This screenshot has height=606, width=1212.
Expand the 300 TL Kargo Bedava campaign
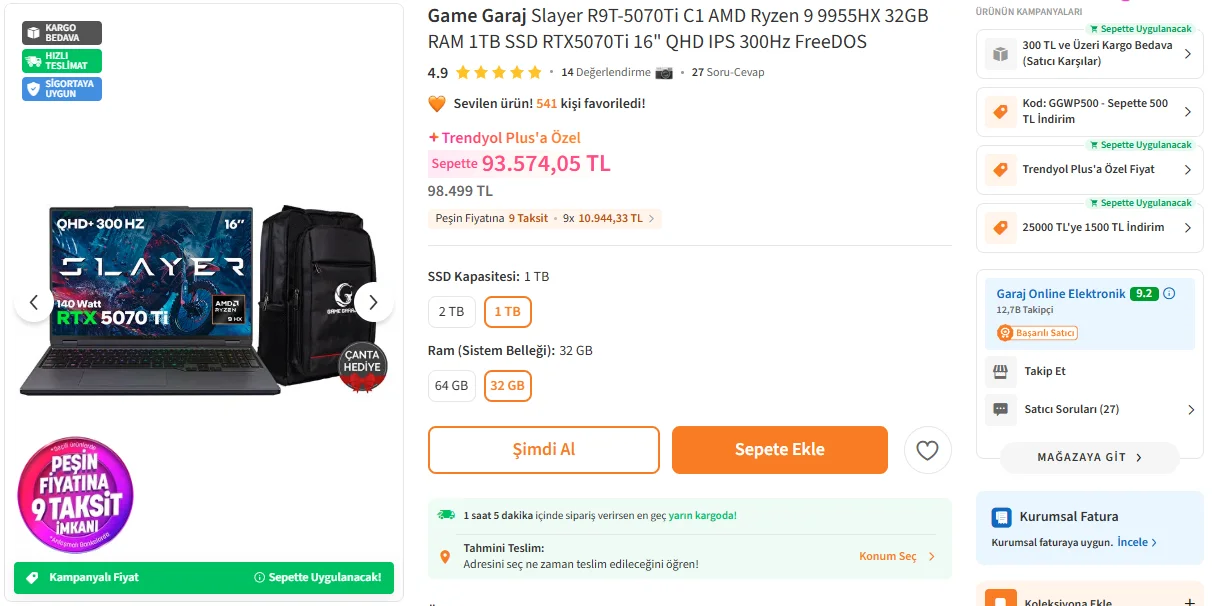coord(1089,53)
